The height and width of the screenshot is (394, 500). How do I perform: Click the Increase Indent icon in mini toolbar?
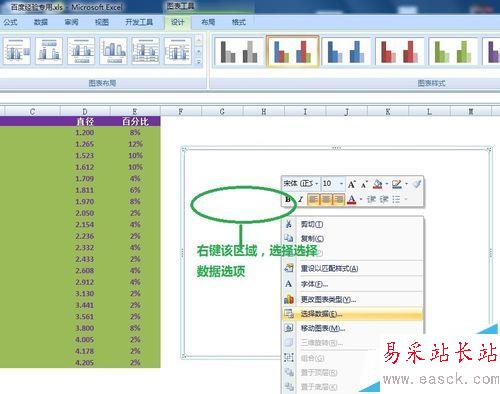point(384,199)
